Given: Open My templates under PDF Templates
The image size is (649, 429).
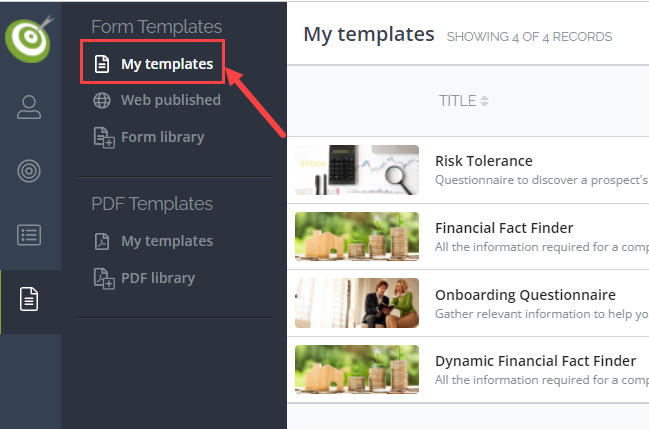Looking at the screenshot, I should tap(167, 241).
